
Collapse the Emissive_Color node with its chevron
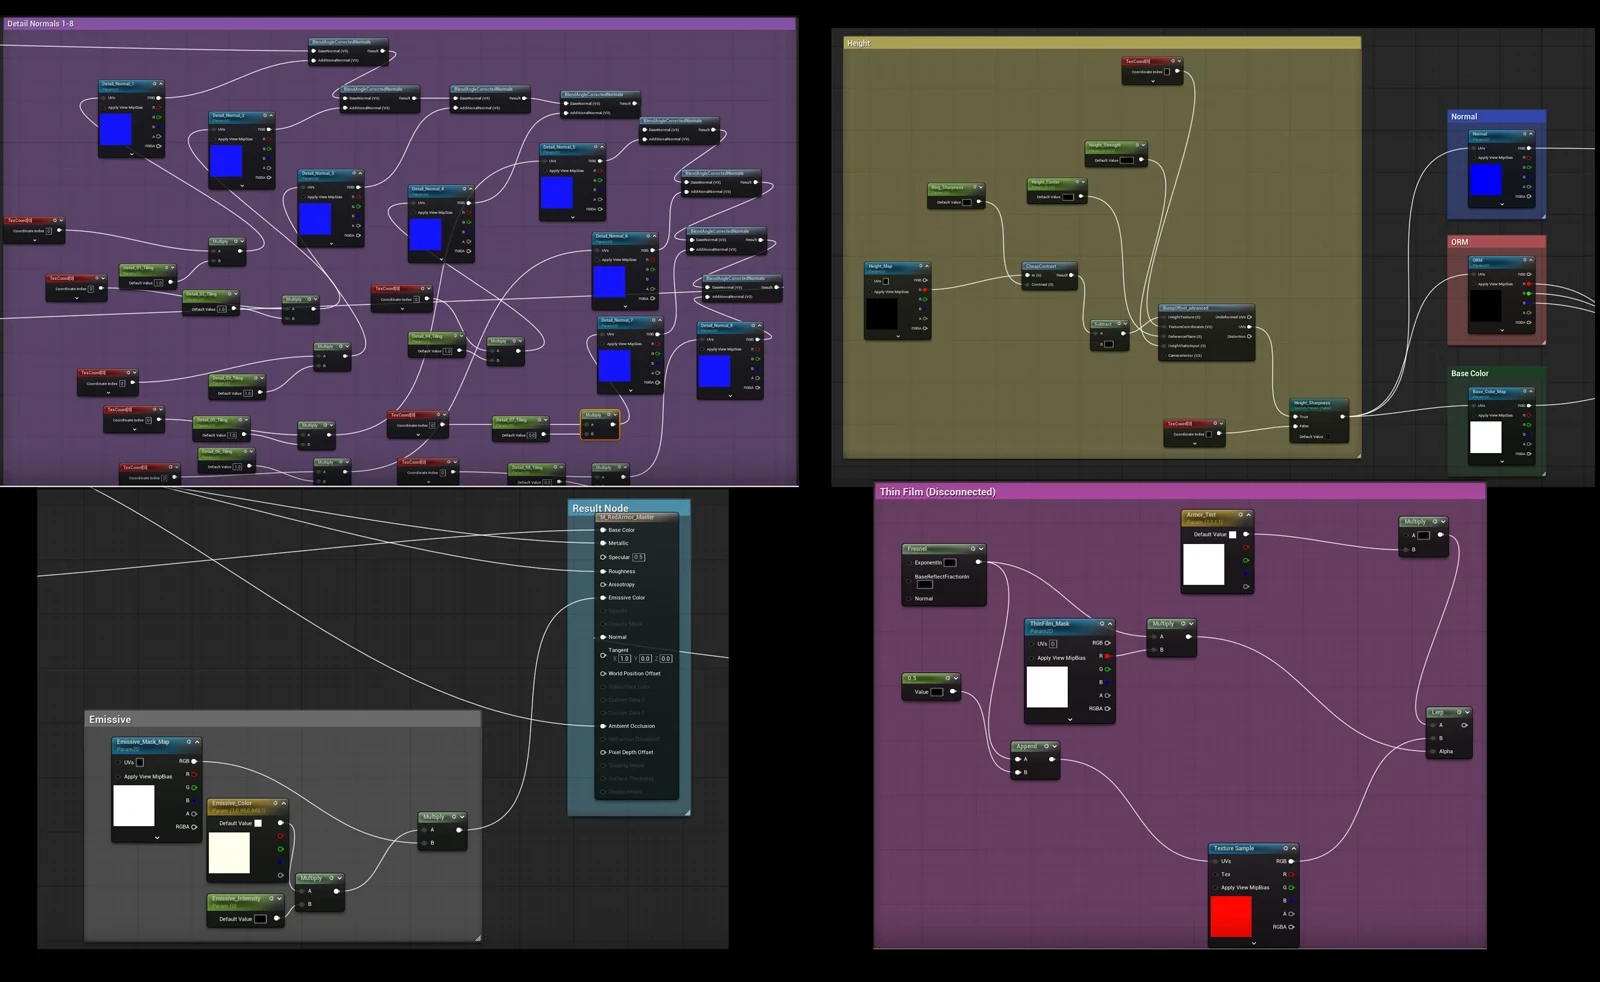284,803
